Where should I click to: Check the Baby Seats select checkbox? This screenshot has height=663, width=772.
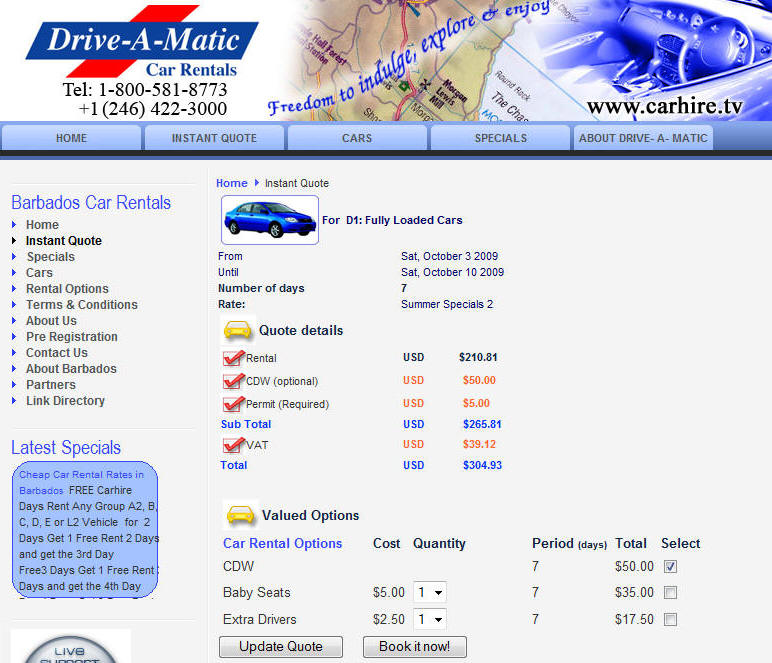click(x=670, y=592)
